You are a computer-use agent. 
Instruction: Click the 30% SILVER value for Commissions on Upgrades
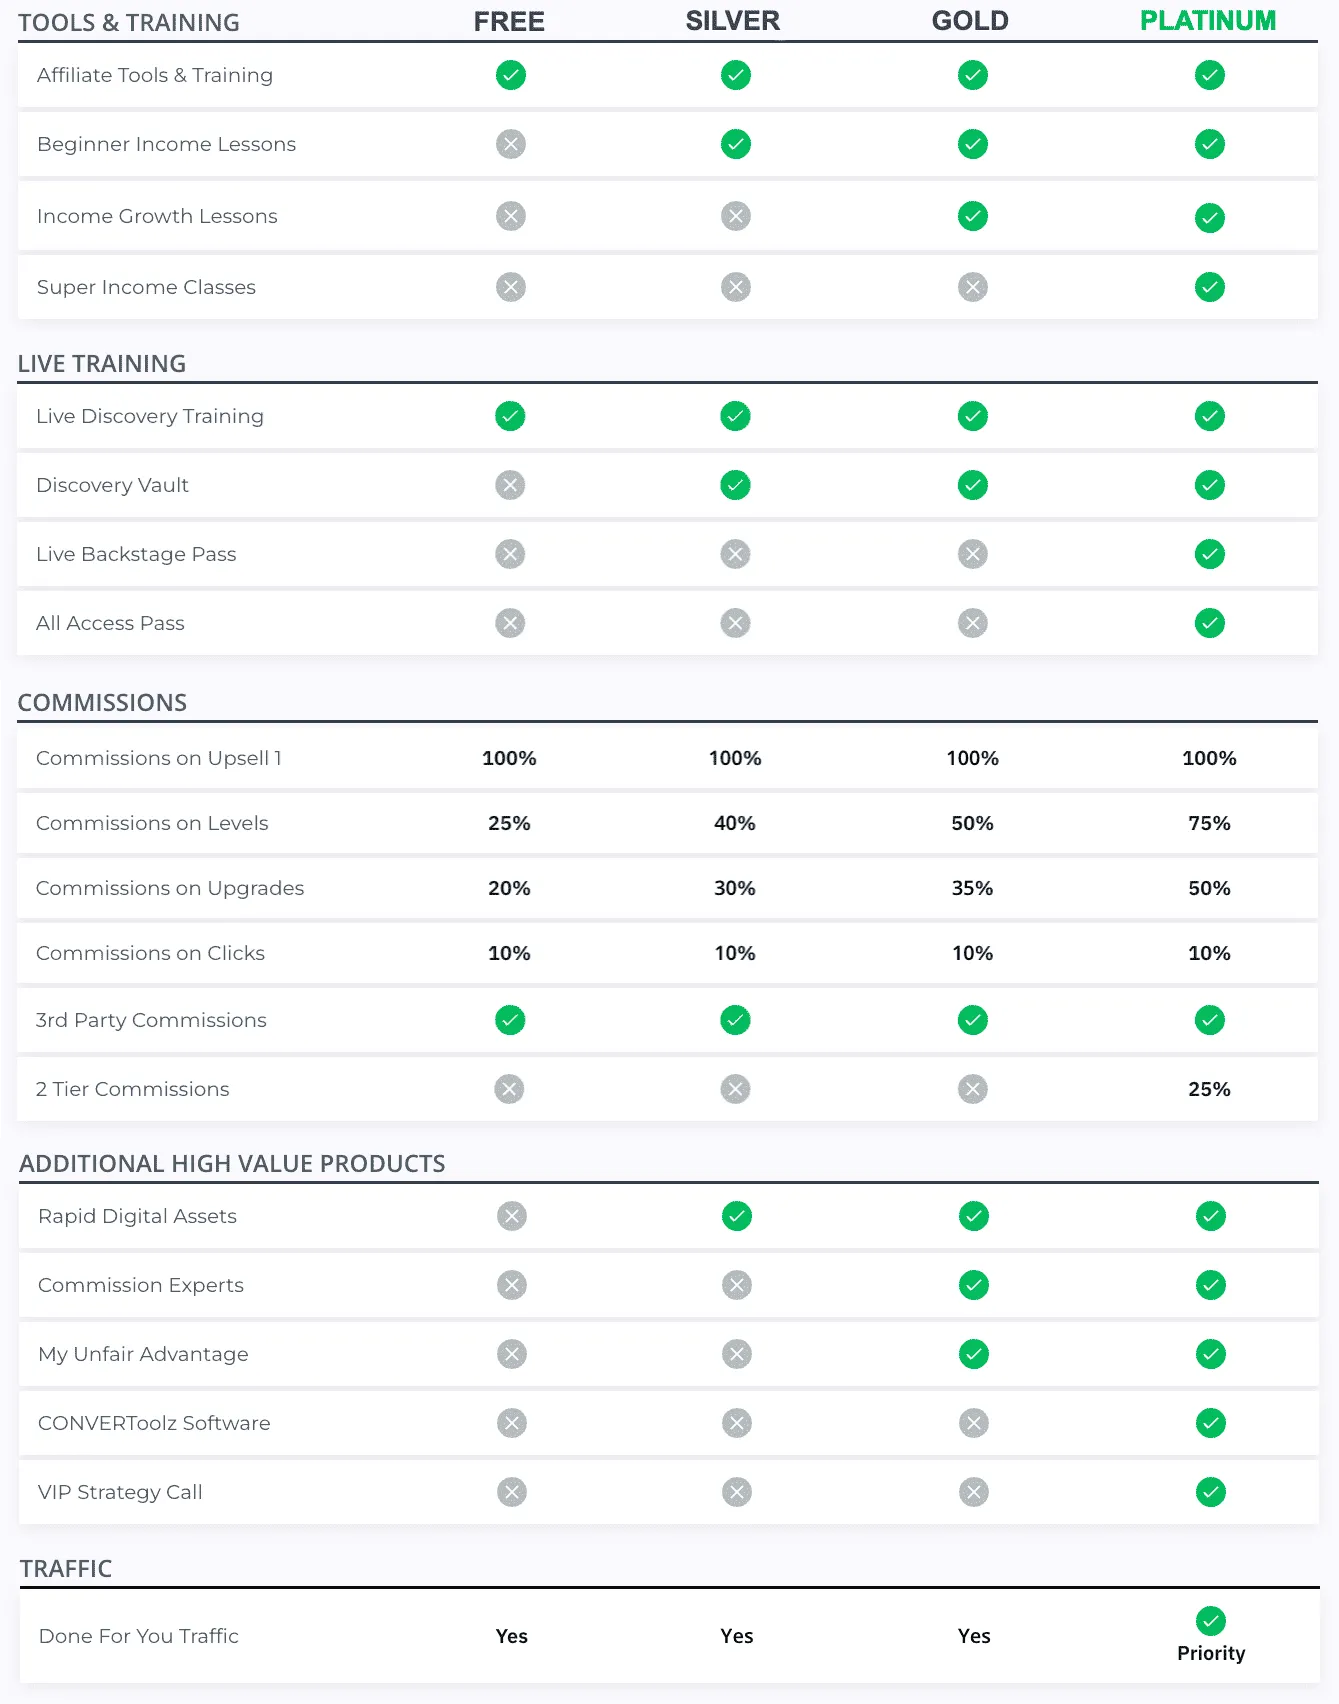point(735,888)
